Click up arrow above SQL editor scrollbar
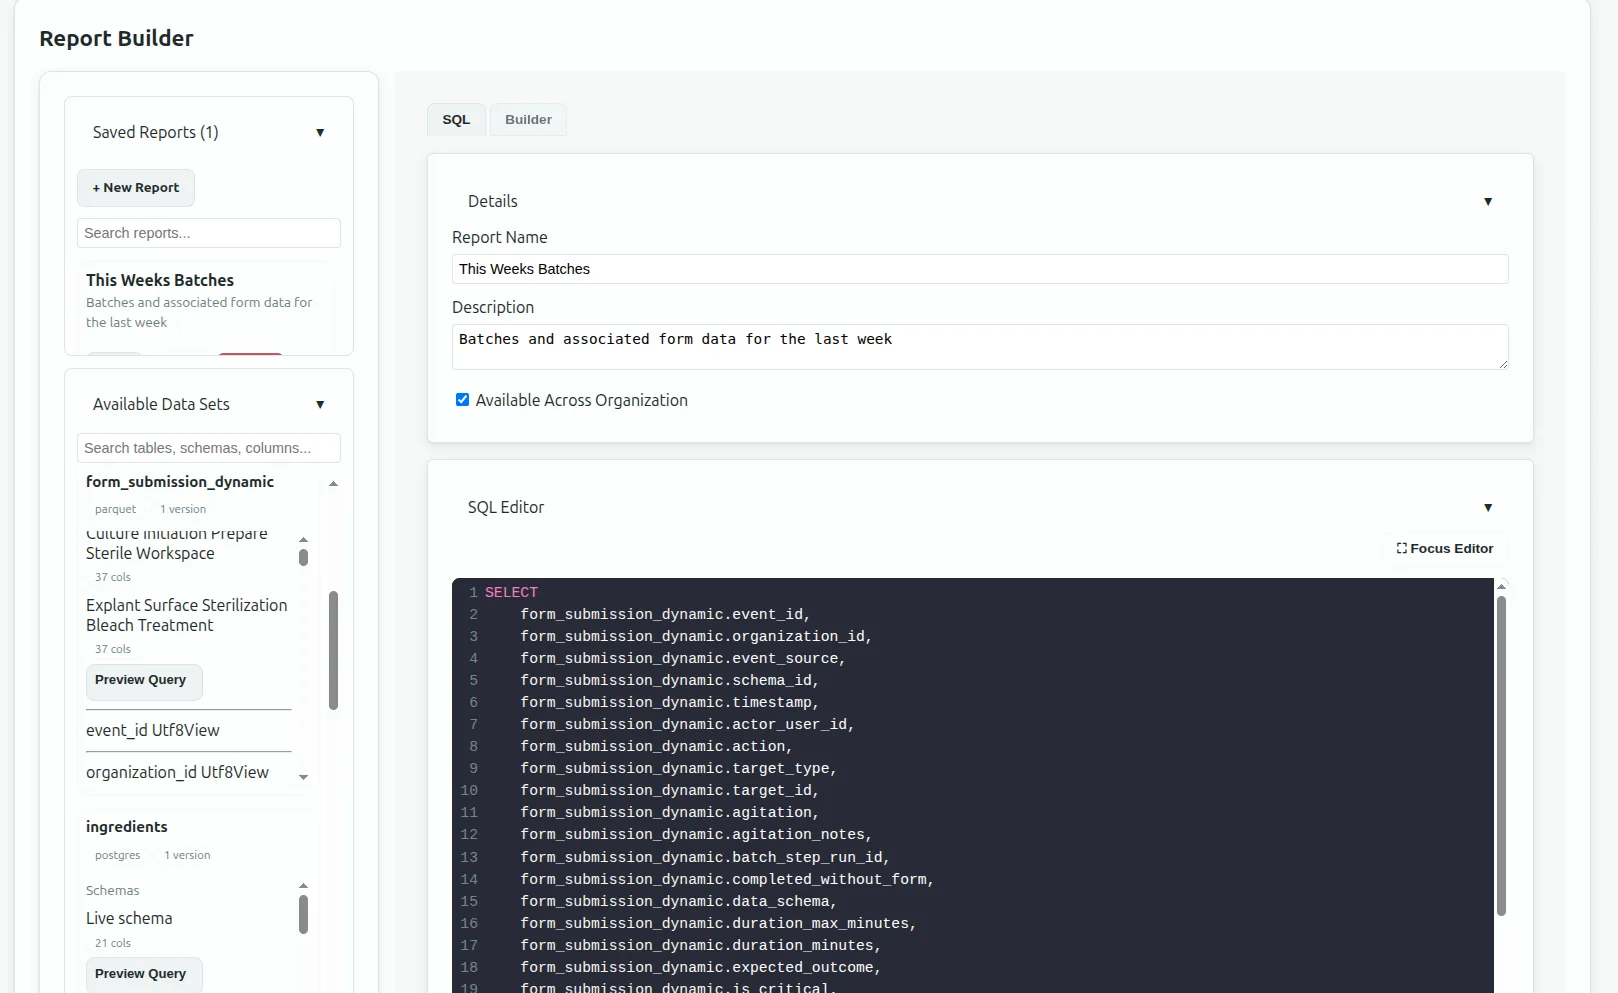This screenshot has width=1618, height=993. (1501, 586)
